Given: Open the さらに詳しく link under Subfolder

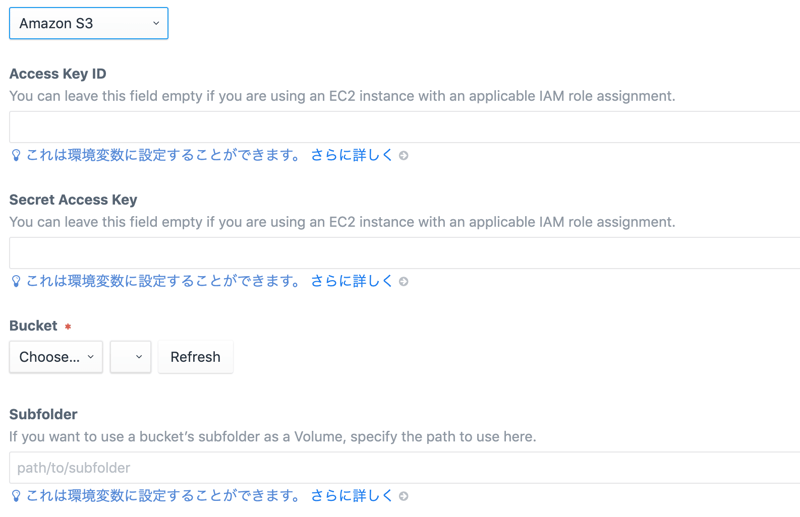Looking at the screenshot, I should tap(352, 495).
